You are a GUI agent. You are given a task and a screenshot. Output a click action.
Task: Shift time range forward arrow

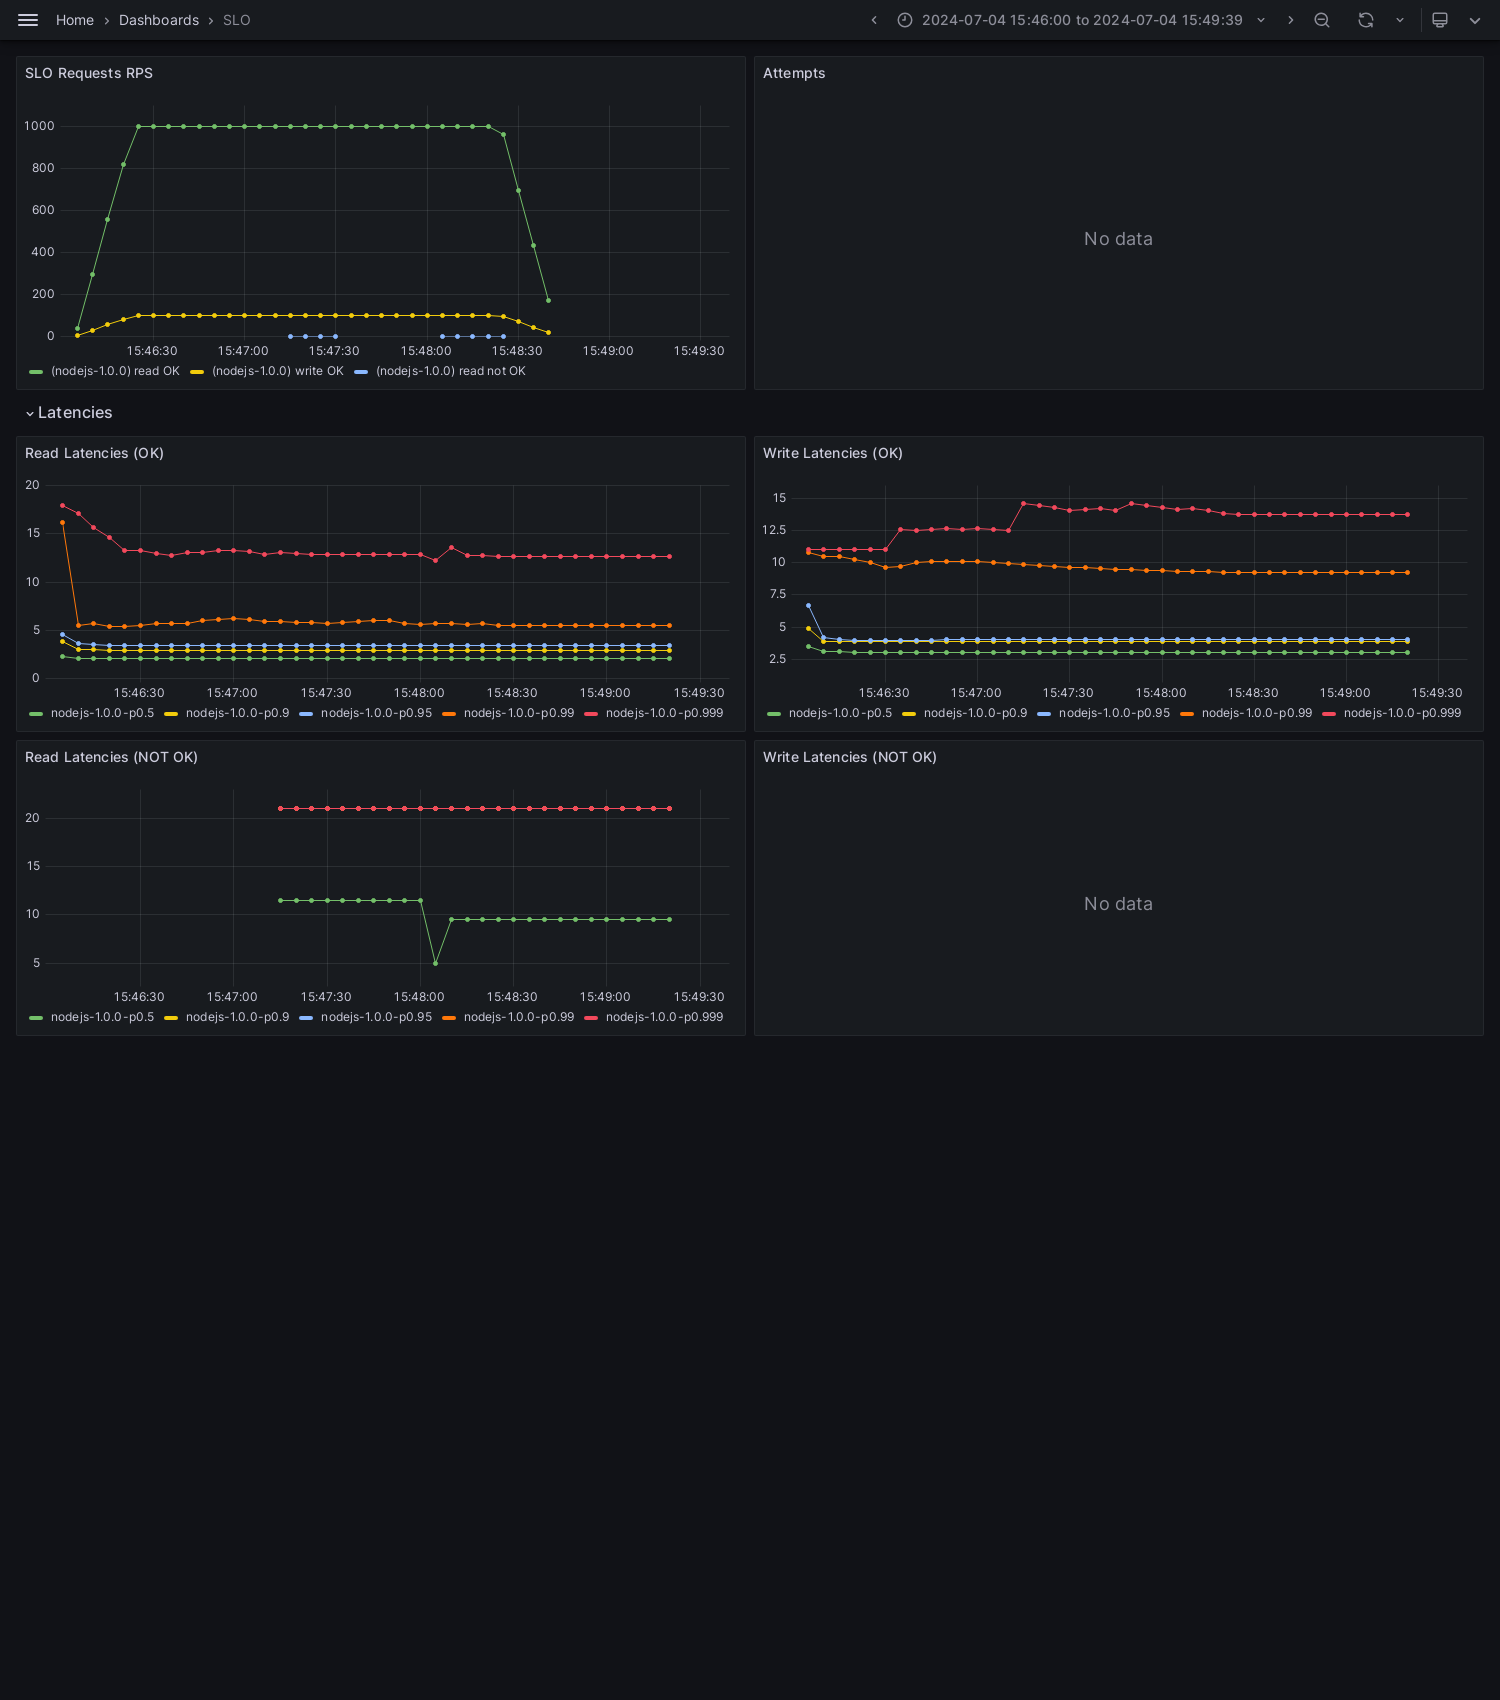coord(1290,20)
